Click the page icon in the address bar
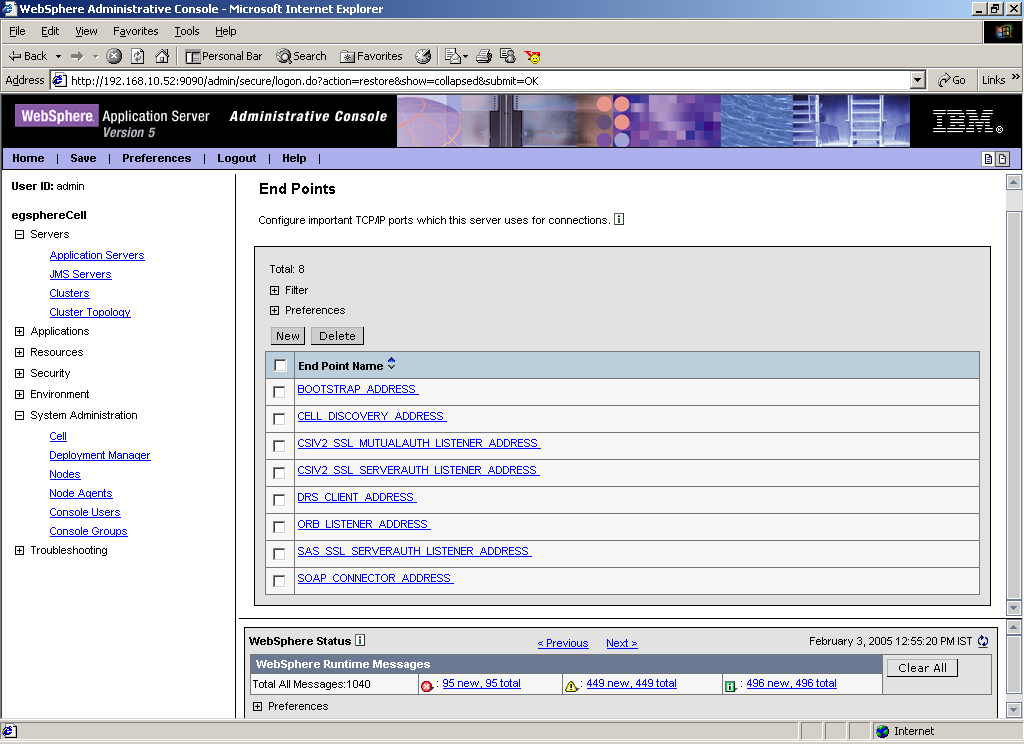 tap(59, 80)
